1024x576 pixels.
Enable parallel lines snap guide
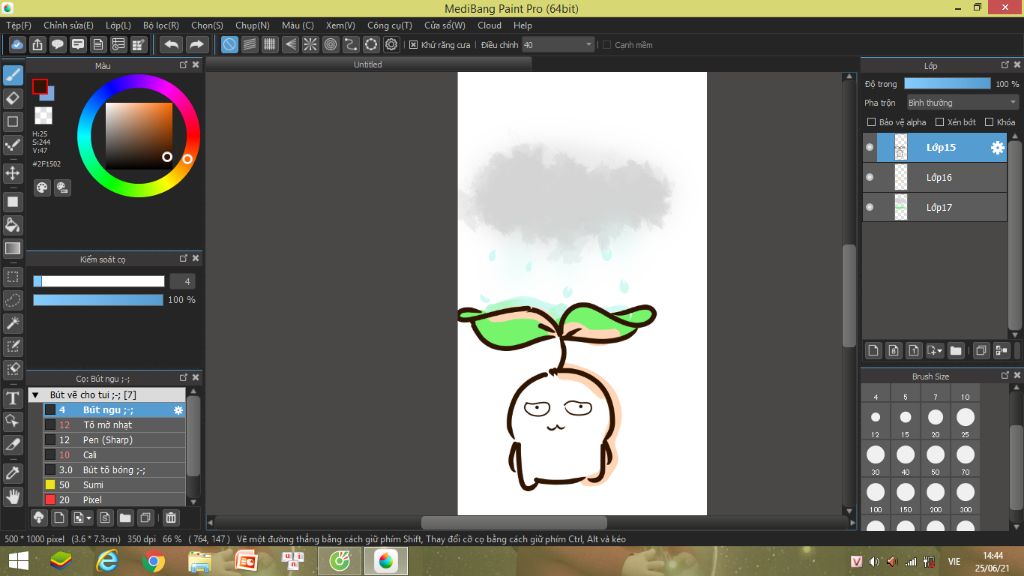click(x=249, y=44)
